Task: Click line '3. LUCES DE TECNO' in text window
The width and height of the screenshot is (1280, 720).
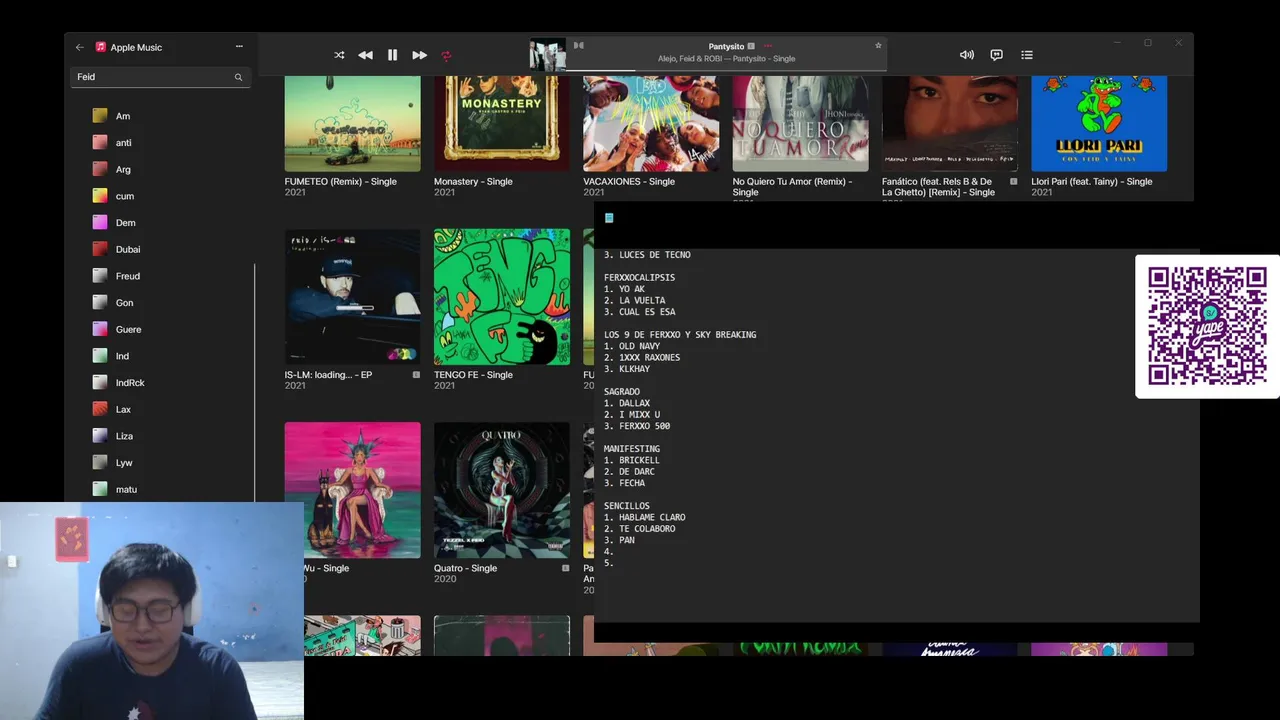Action: (647, 255)
